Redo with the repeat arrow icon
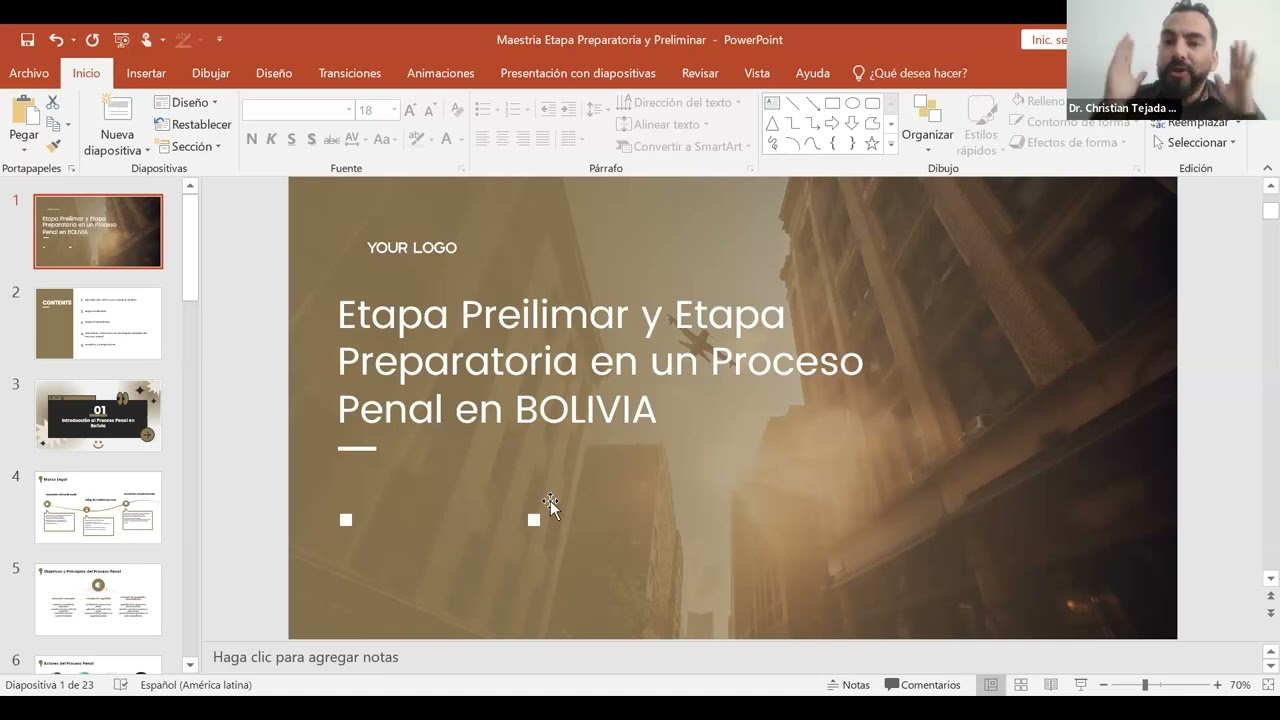This screenshot has height=720, width=1280. (92, 40)
